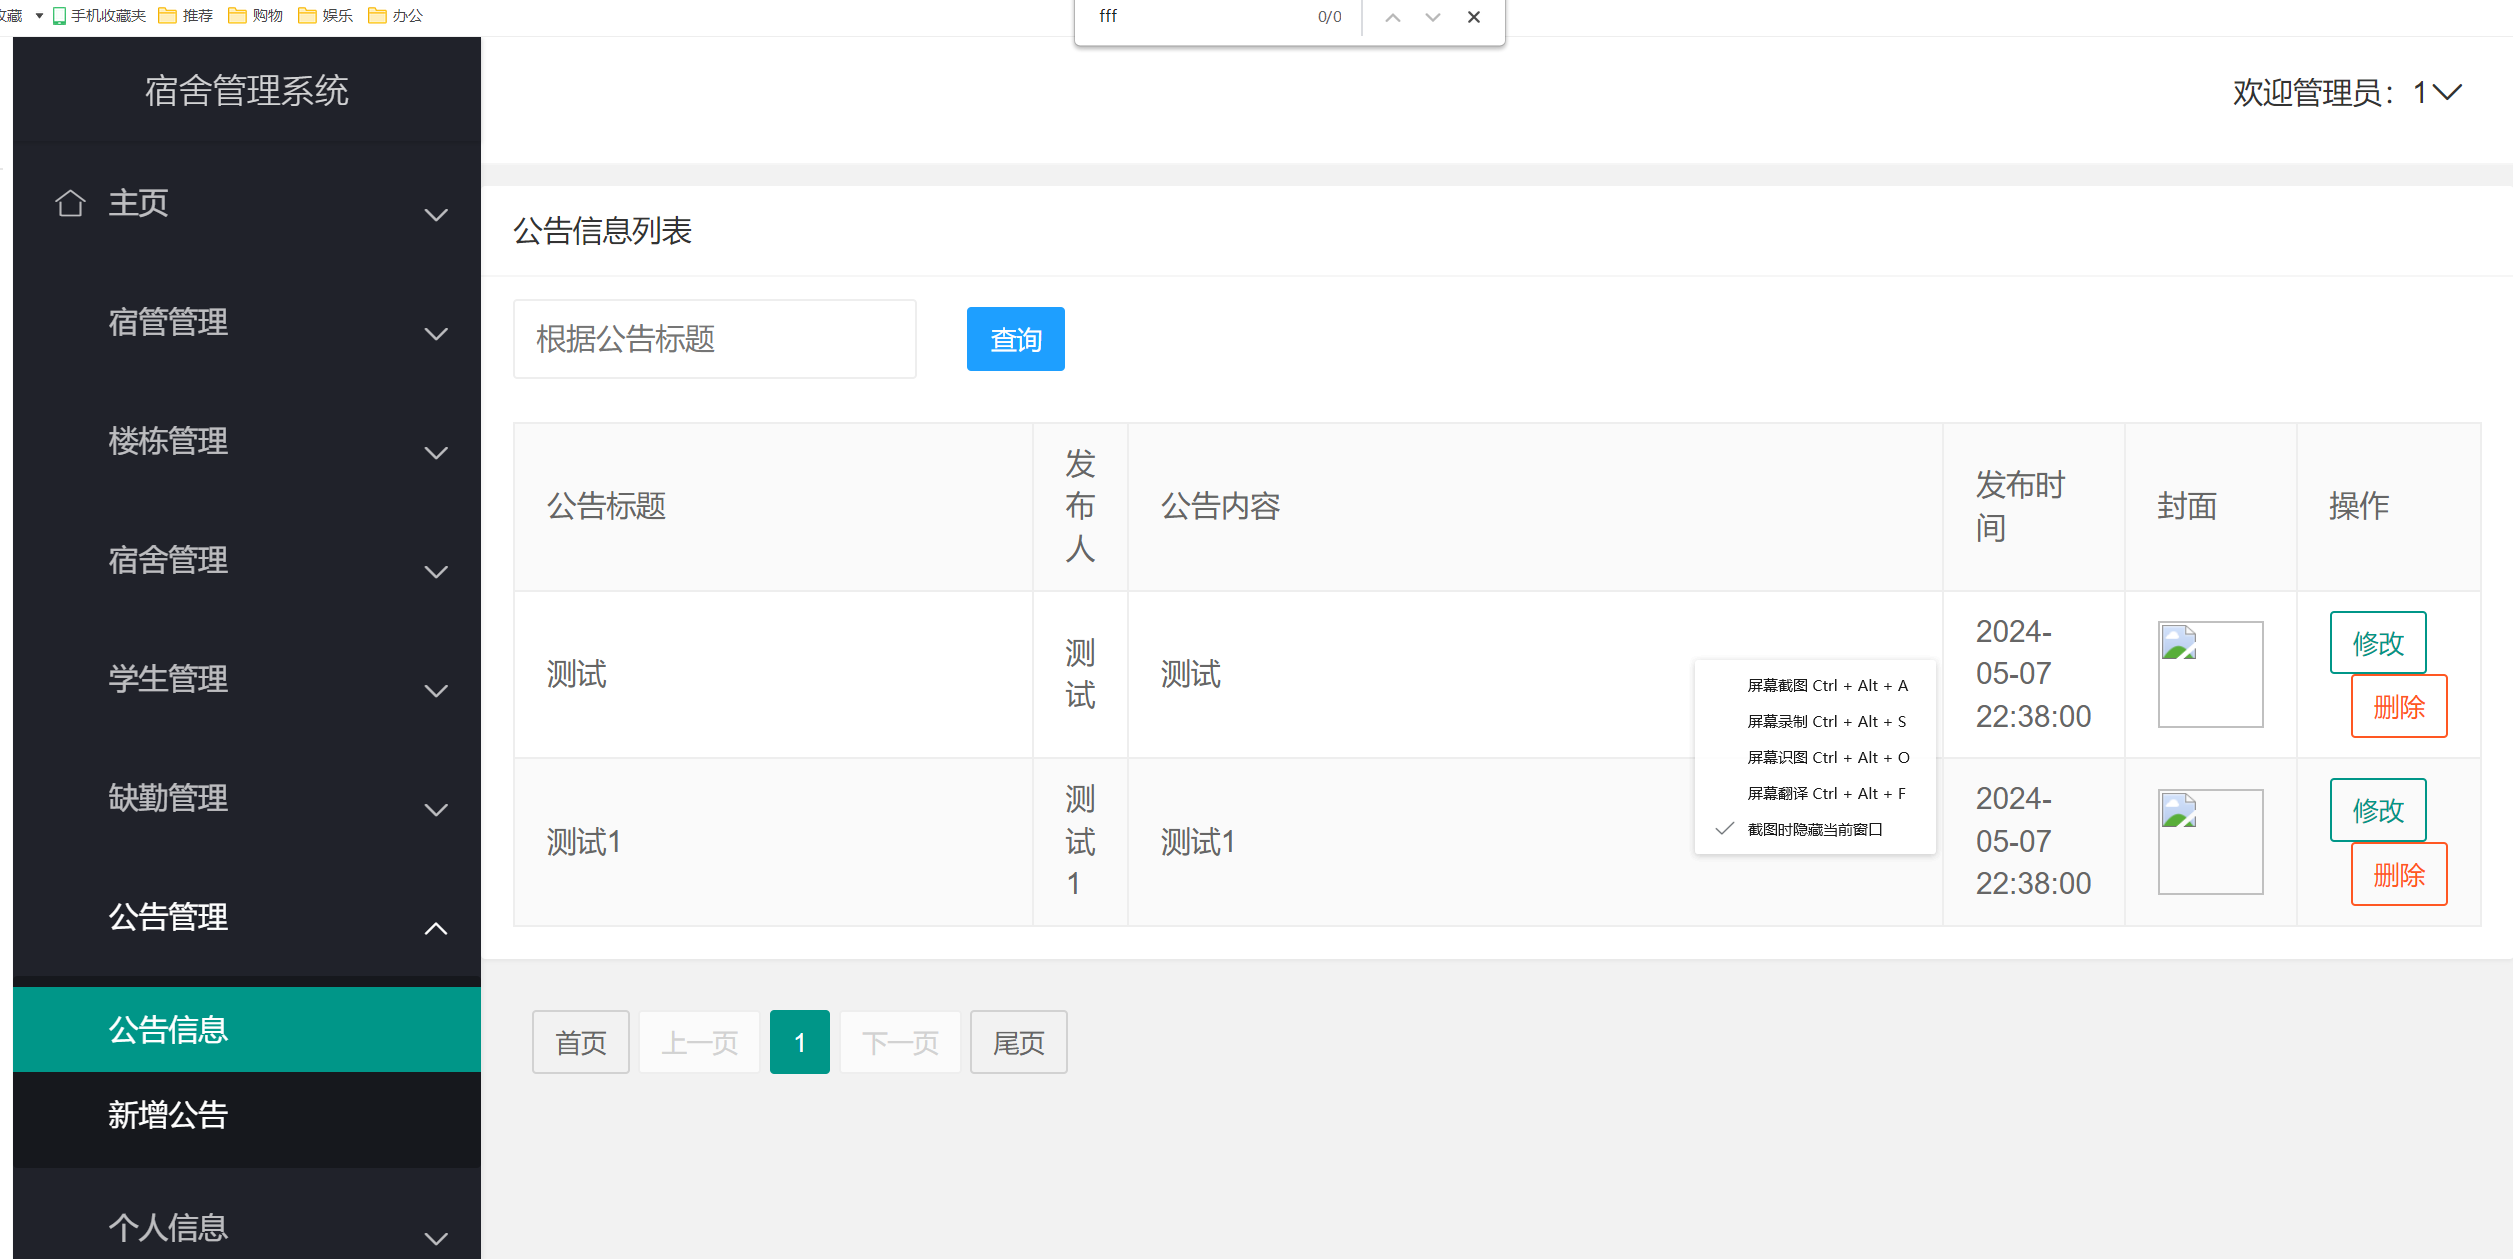The image size is (2513, 1259).
Task: Open the 娱乐 bookmarks folder
Action: [x=325, y=16]
